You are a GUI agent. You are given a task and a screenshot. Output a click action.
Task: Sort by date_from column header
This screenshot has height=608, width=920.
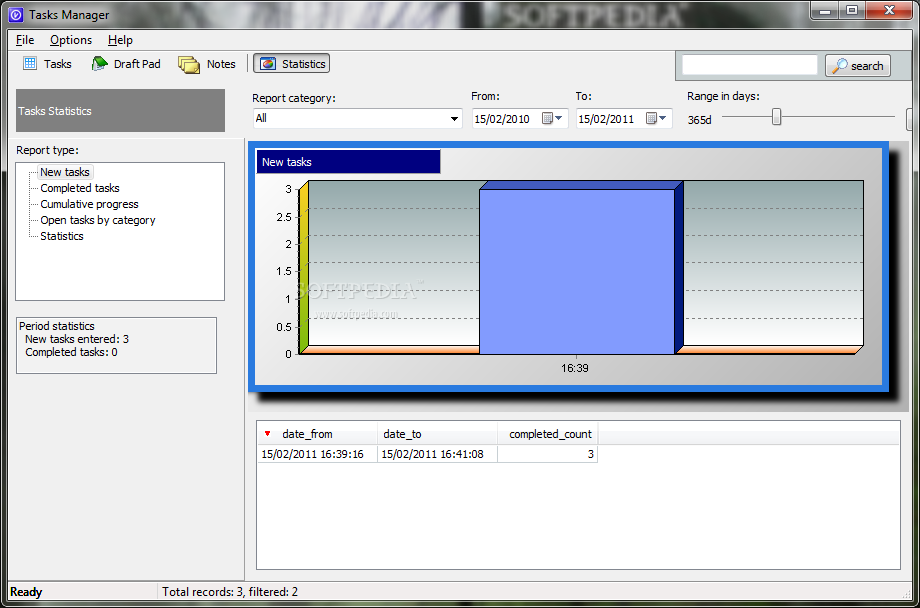(317, 434)
